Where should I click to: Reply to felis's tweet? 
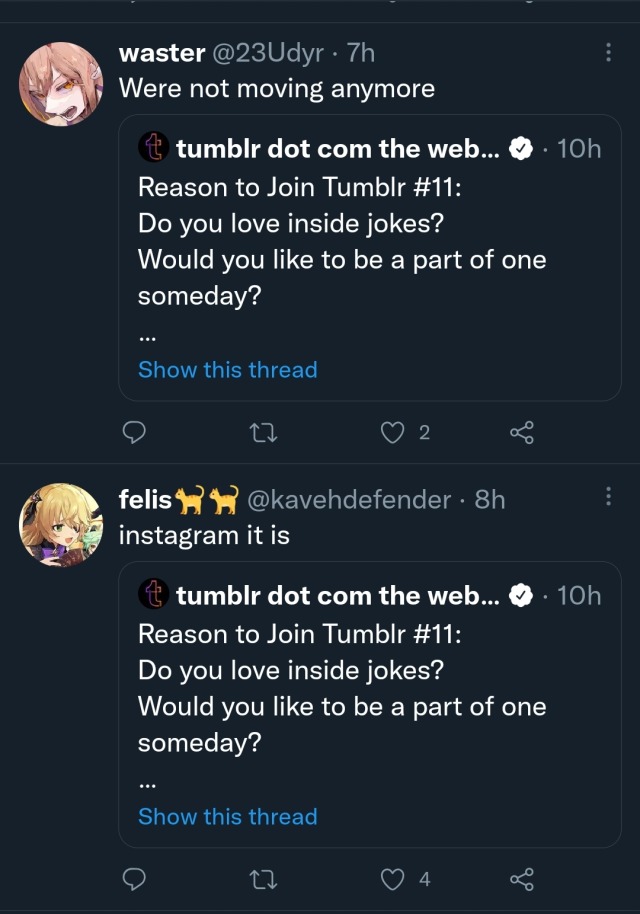pos(134,879)
